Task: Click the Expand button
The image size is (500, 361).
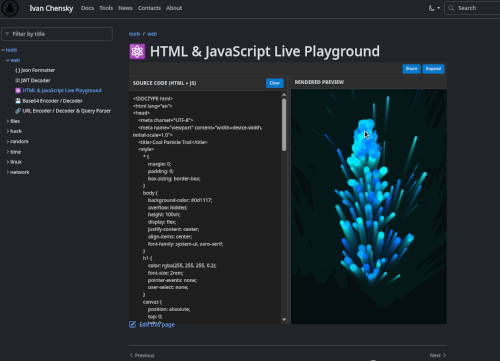Action: coord(433,69)
